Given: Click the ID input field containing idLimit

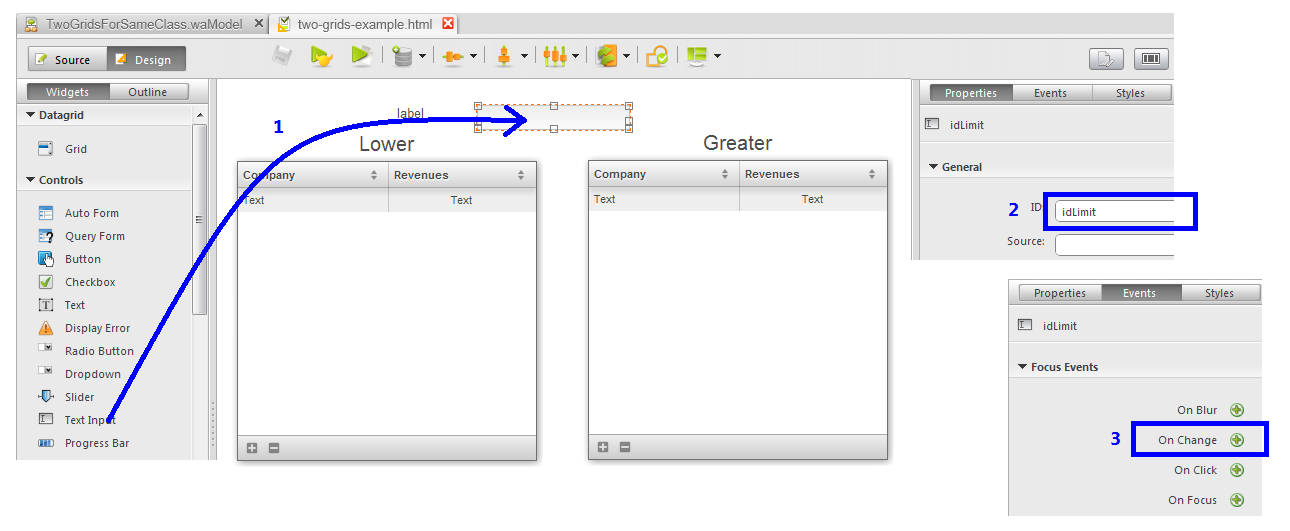Looking at the screenshot, I should tap(1115, 212).
